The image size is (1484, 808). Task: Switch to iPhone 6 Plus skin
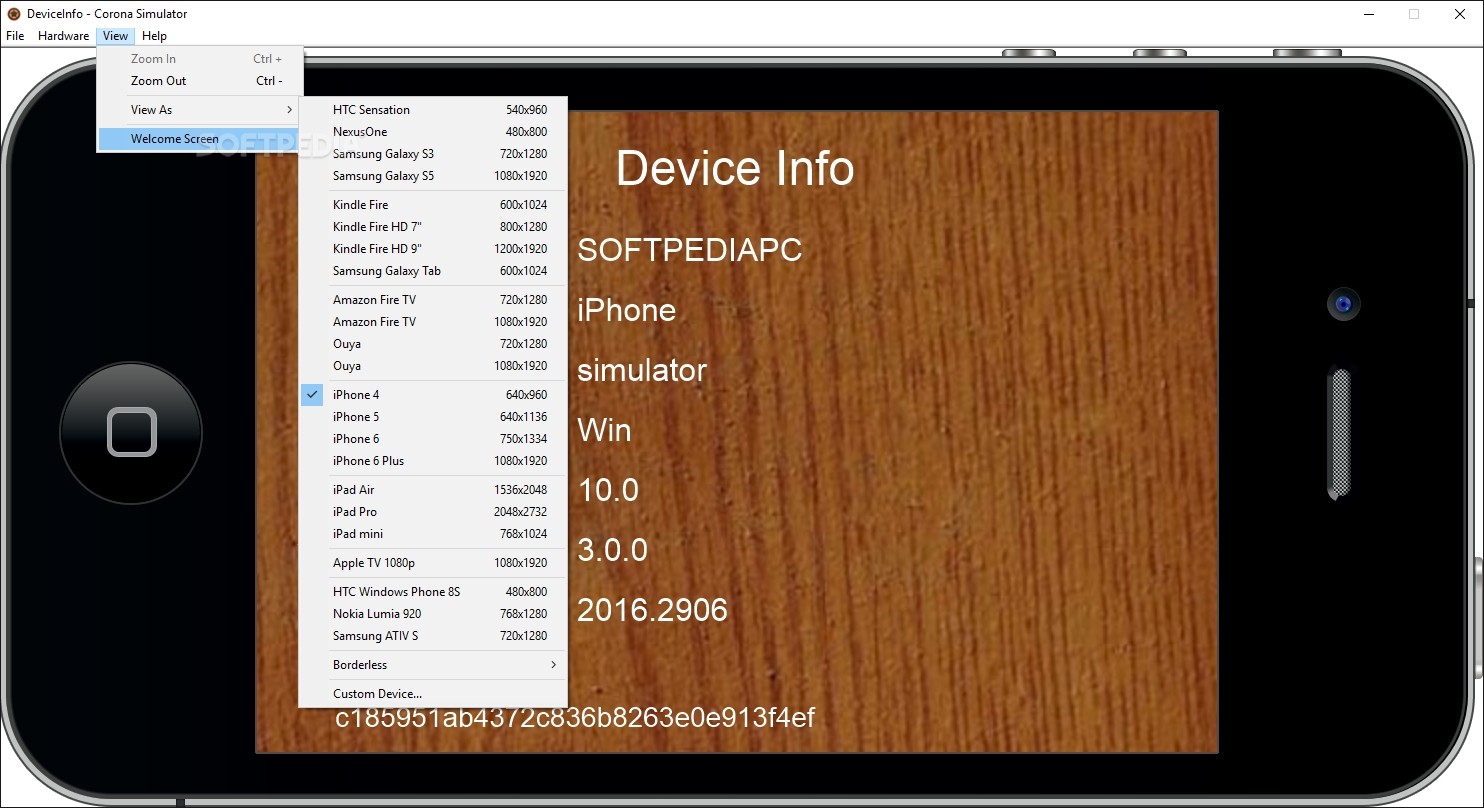(433, 461)
